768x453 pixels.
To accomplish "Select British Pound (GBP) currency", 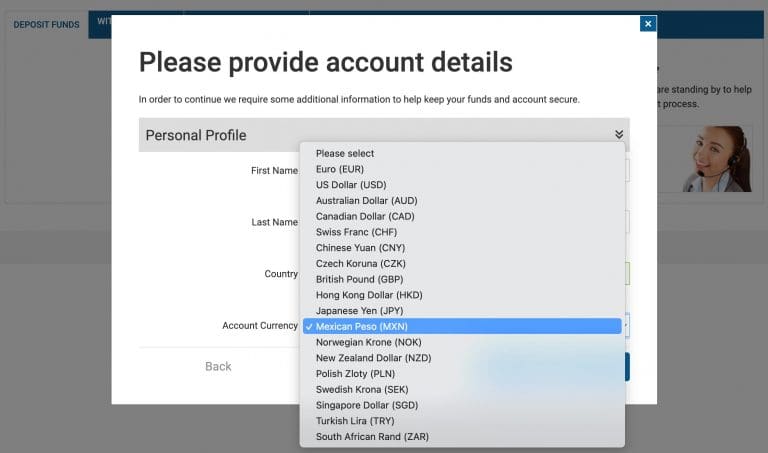I will [x=462, y=279].
